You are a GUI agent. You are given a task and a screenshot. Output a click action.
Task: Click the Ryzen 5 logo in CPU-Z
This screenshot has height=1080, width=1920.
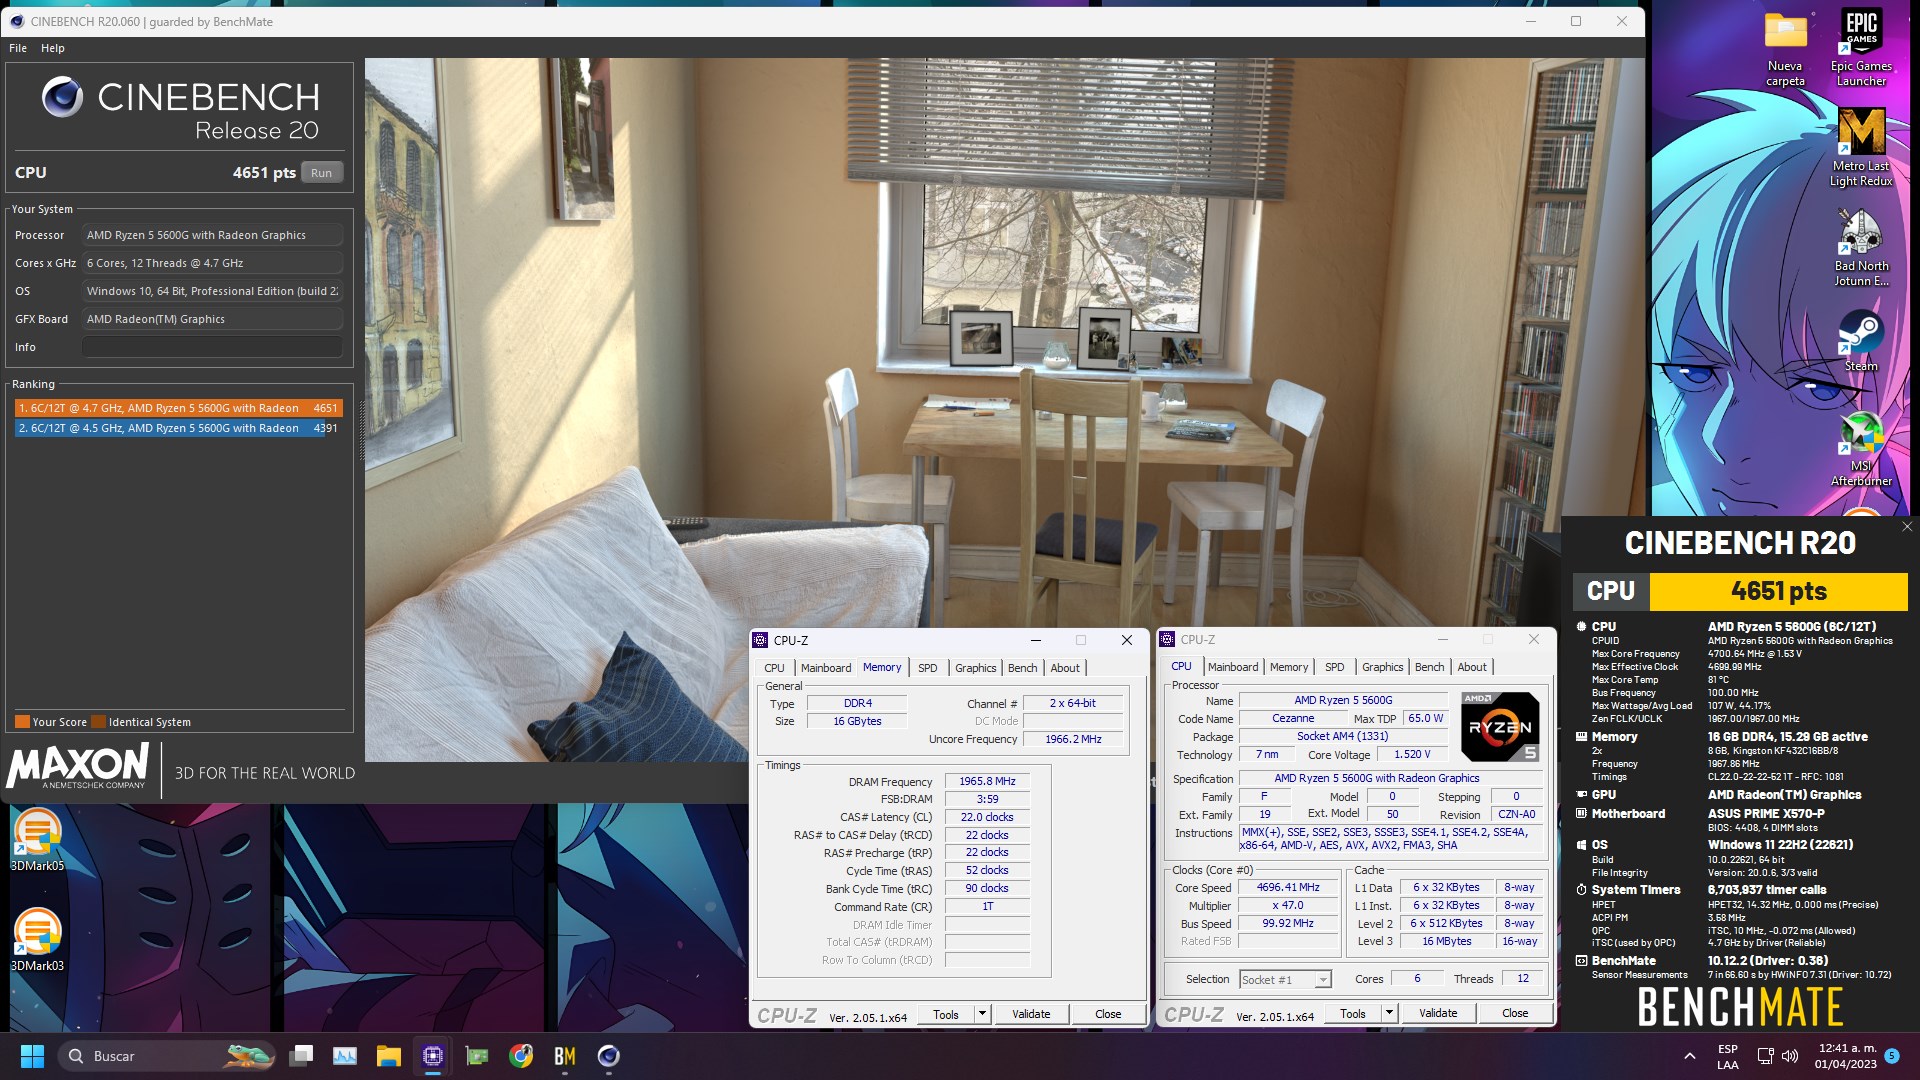coord(1500,727)
